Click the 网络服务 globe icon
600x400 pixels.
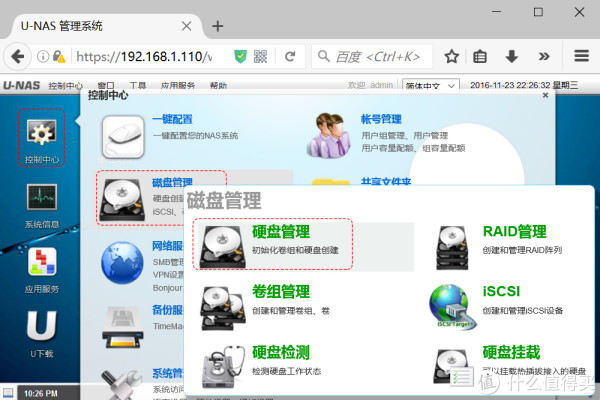coord(122,263)
